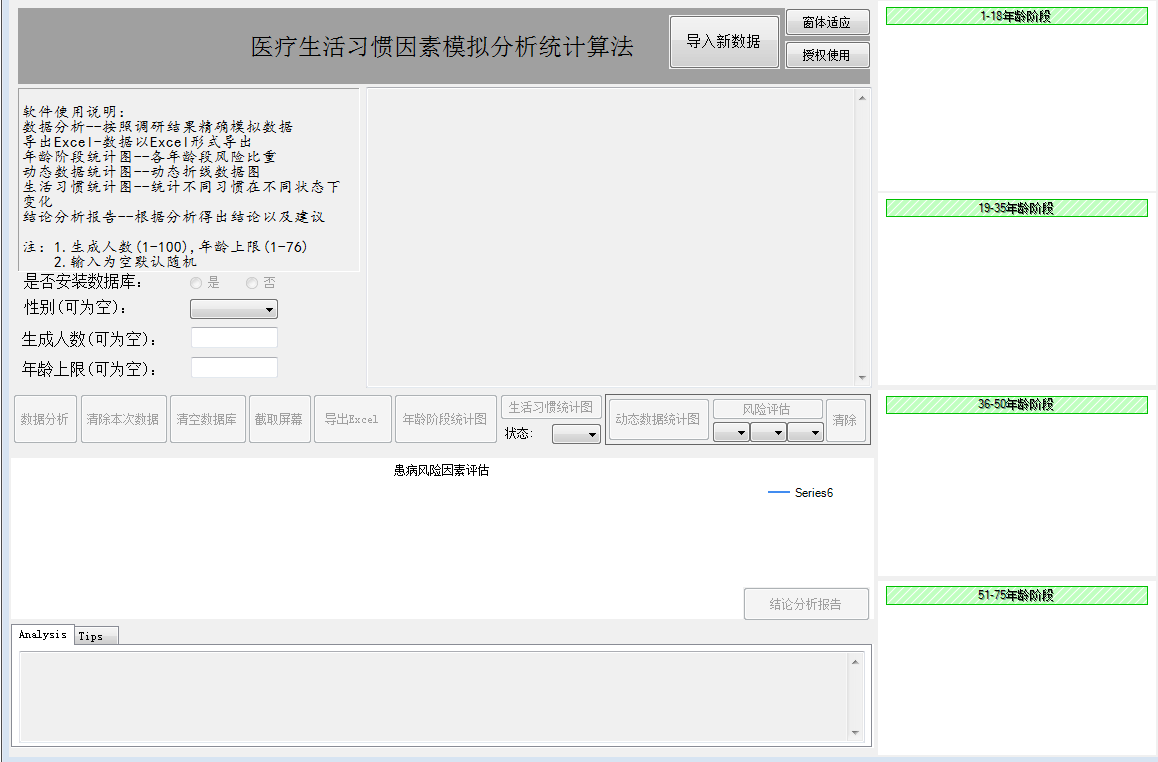Click the 数据分析 button
This screenshot has width=1158, height=762.
click(x=45, y=419)
